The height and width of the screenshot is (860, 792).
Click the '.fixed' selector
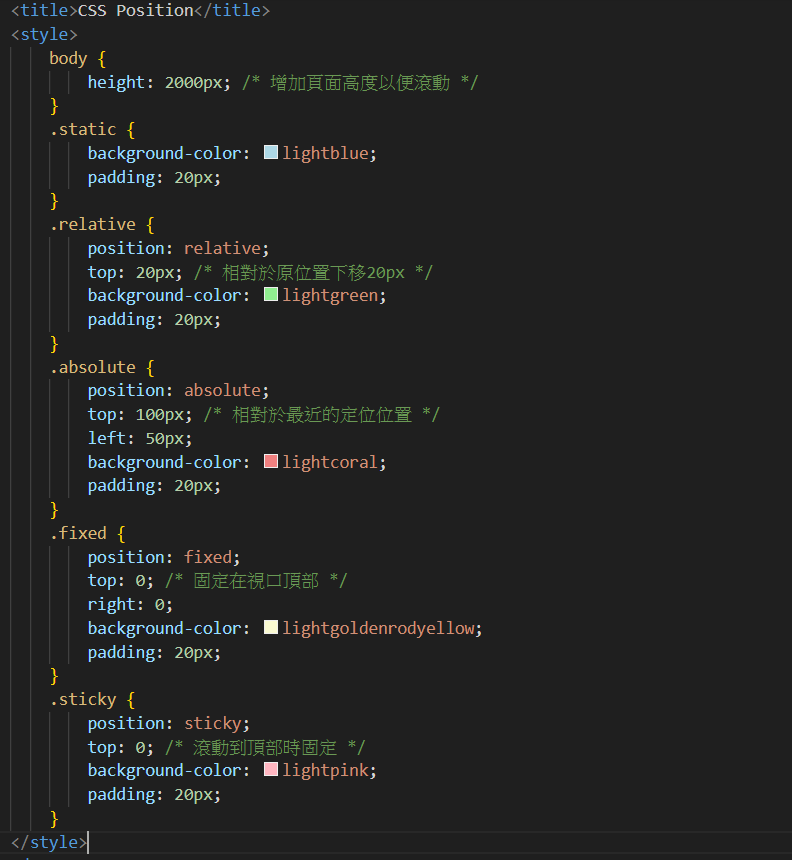pos(78,533)
